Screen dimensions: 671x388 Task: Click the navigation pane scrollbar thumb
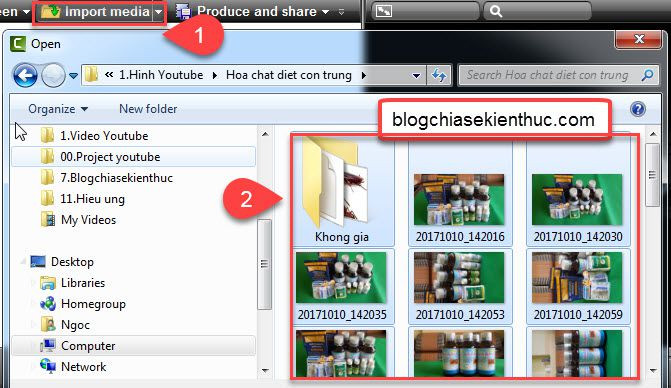(x=264, y=264)
